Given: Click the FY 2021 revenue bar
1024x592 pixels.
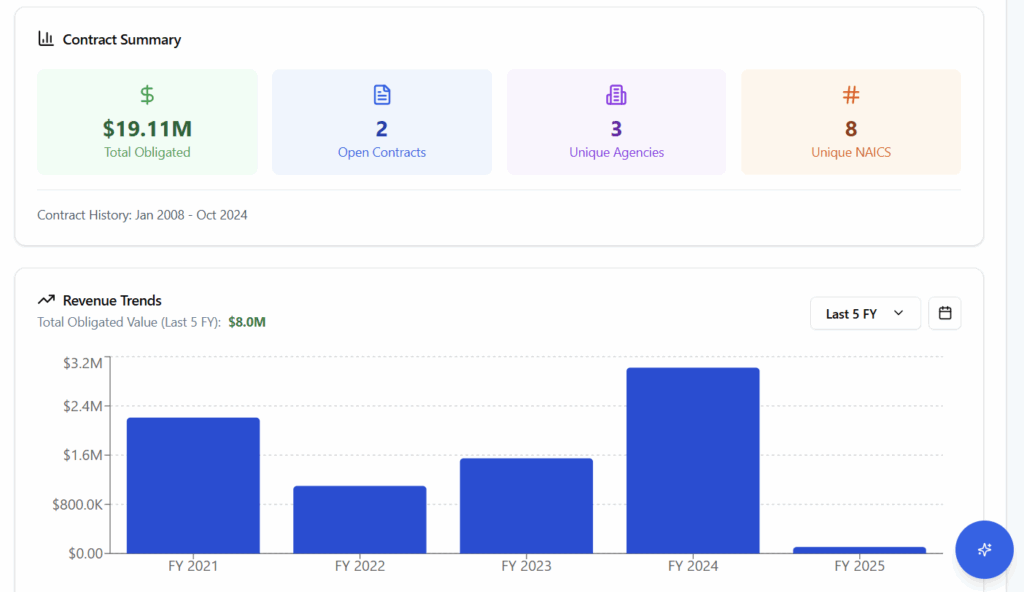Looking at the screenshot, I should pyautogui.click(x=193, y=485).
